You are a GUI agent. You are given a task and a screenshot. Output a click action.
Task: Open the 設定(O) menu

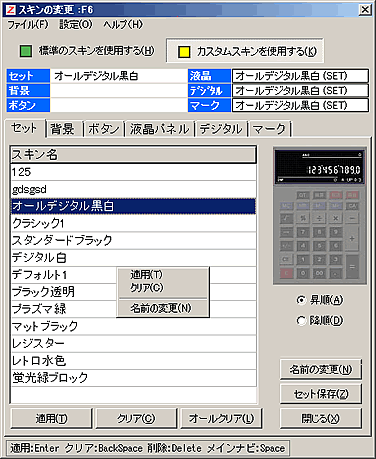[x=76, y=24]
